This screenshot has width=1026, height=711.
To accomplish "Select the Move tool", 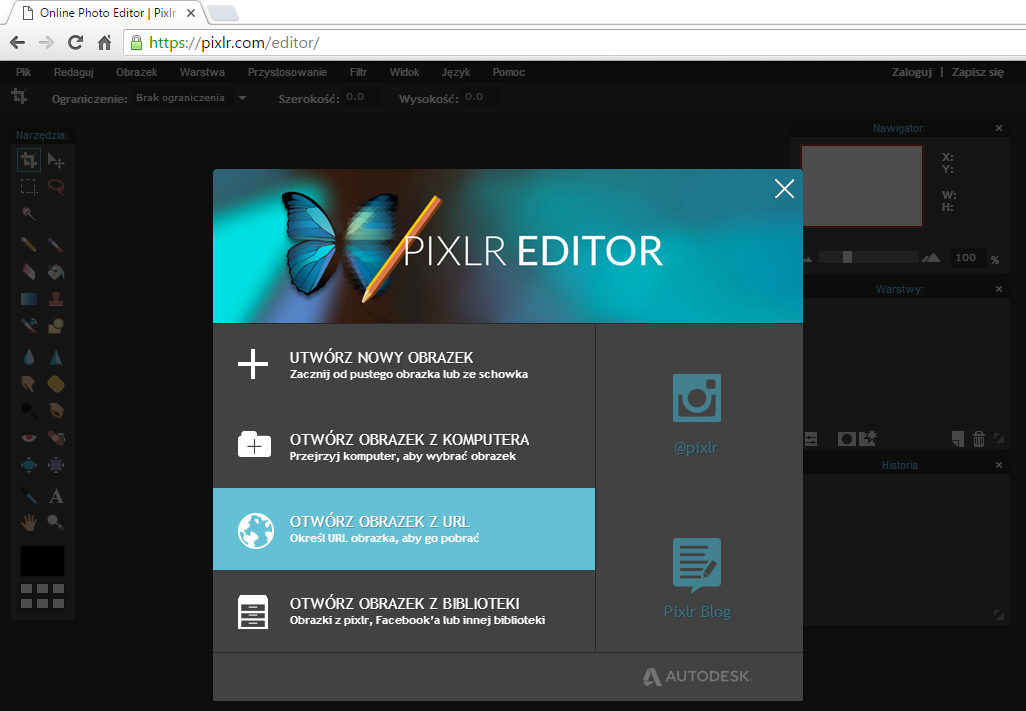I will [x=56, y=160].
